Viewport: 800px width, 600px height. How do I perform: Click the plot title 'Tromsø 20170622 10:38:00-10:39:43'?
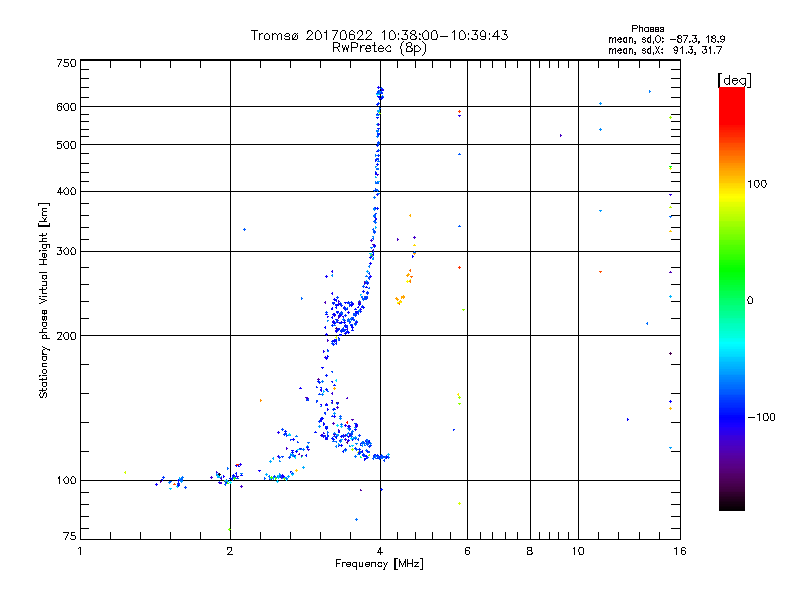pyautogui.click(x=380, y=35)
